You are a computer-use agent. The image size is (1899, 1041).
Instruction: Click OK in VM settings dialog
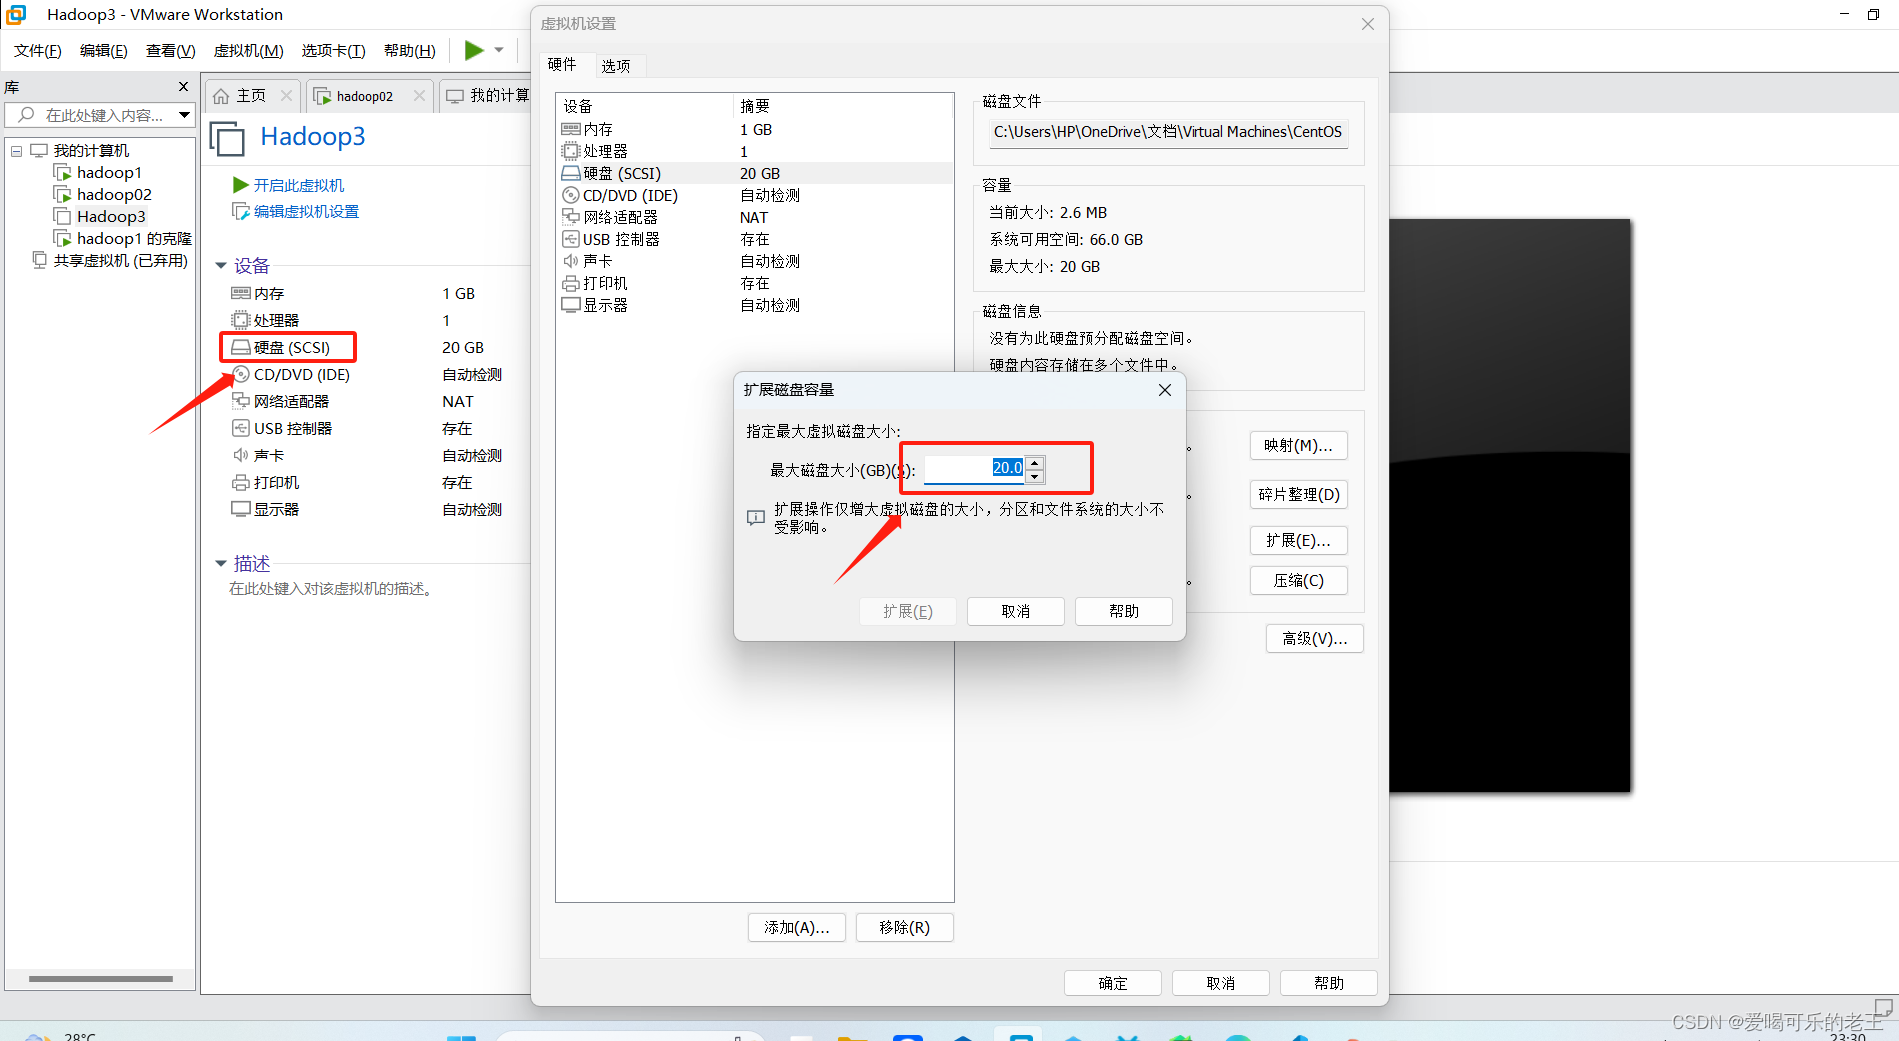1112,983
